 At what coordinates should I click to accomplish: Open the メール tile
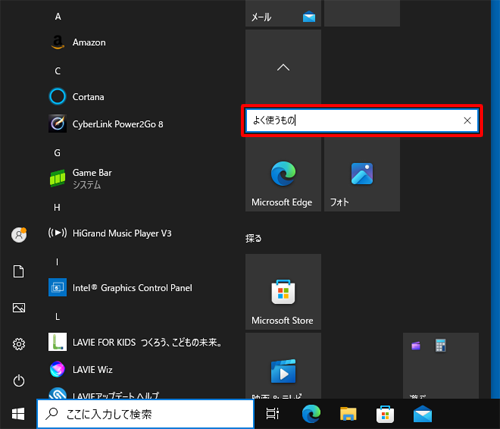click(283, 13)
